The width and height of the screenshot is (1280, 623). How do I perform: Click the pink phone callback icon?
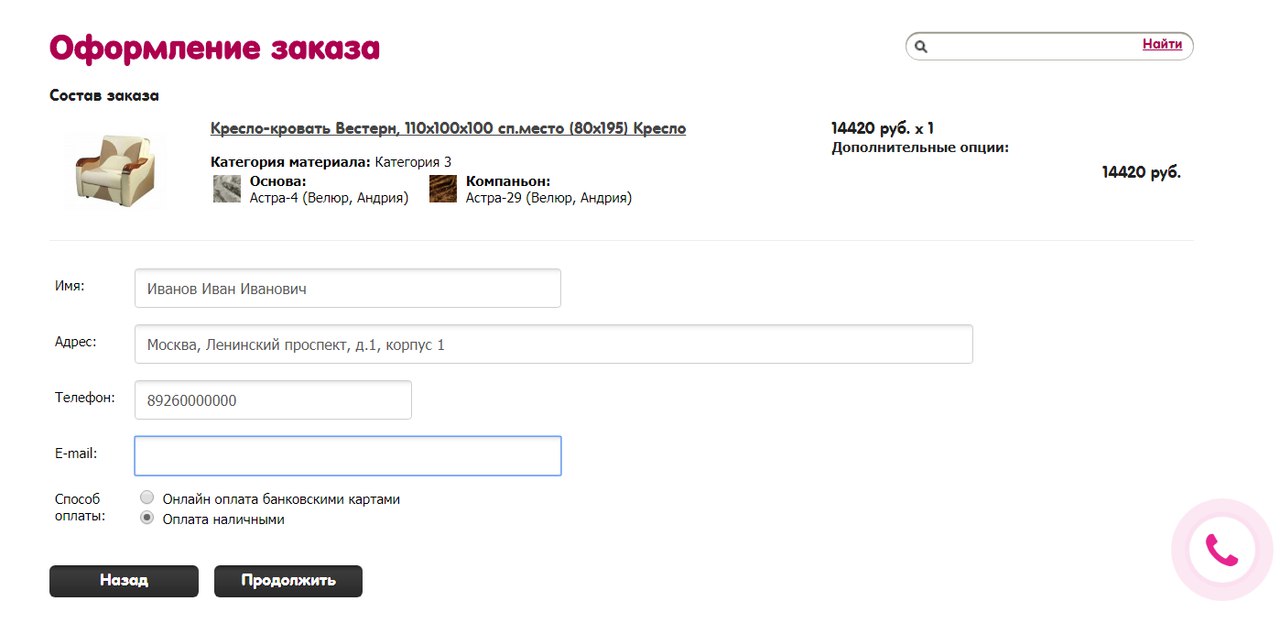click(x=1221, y=550)
